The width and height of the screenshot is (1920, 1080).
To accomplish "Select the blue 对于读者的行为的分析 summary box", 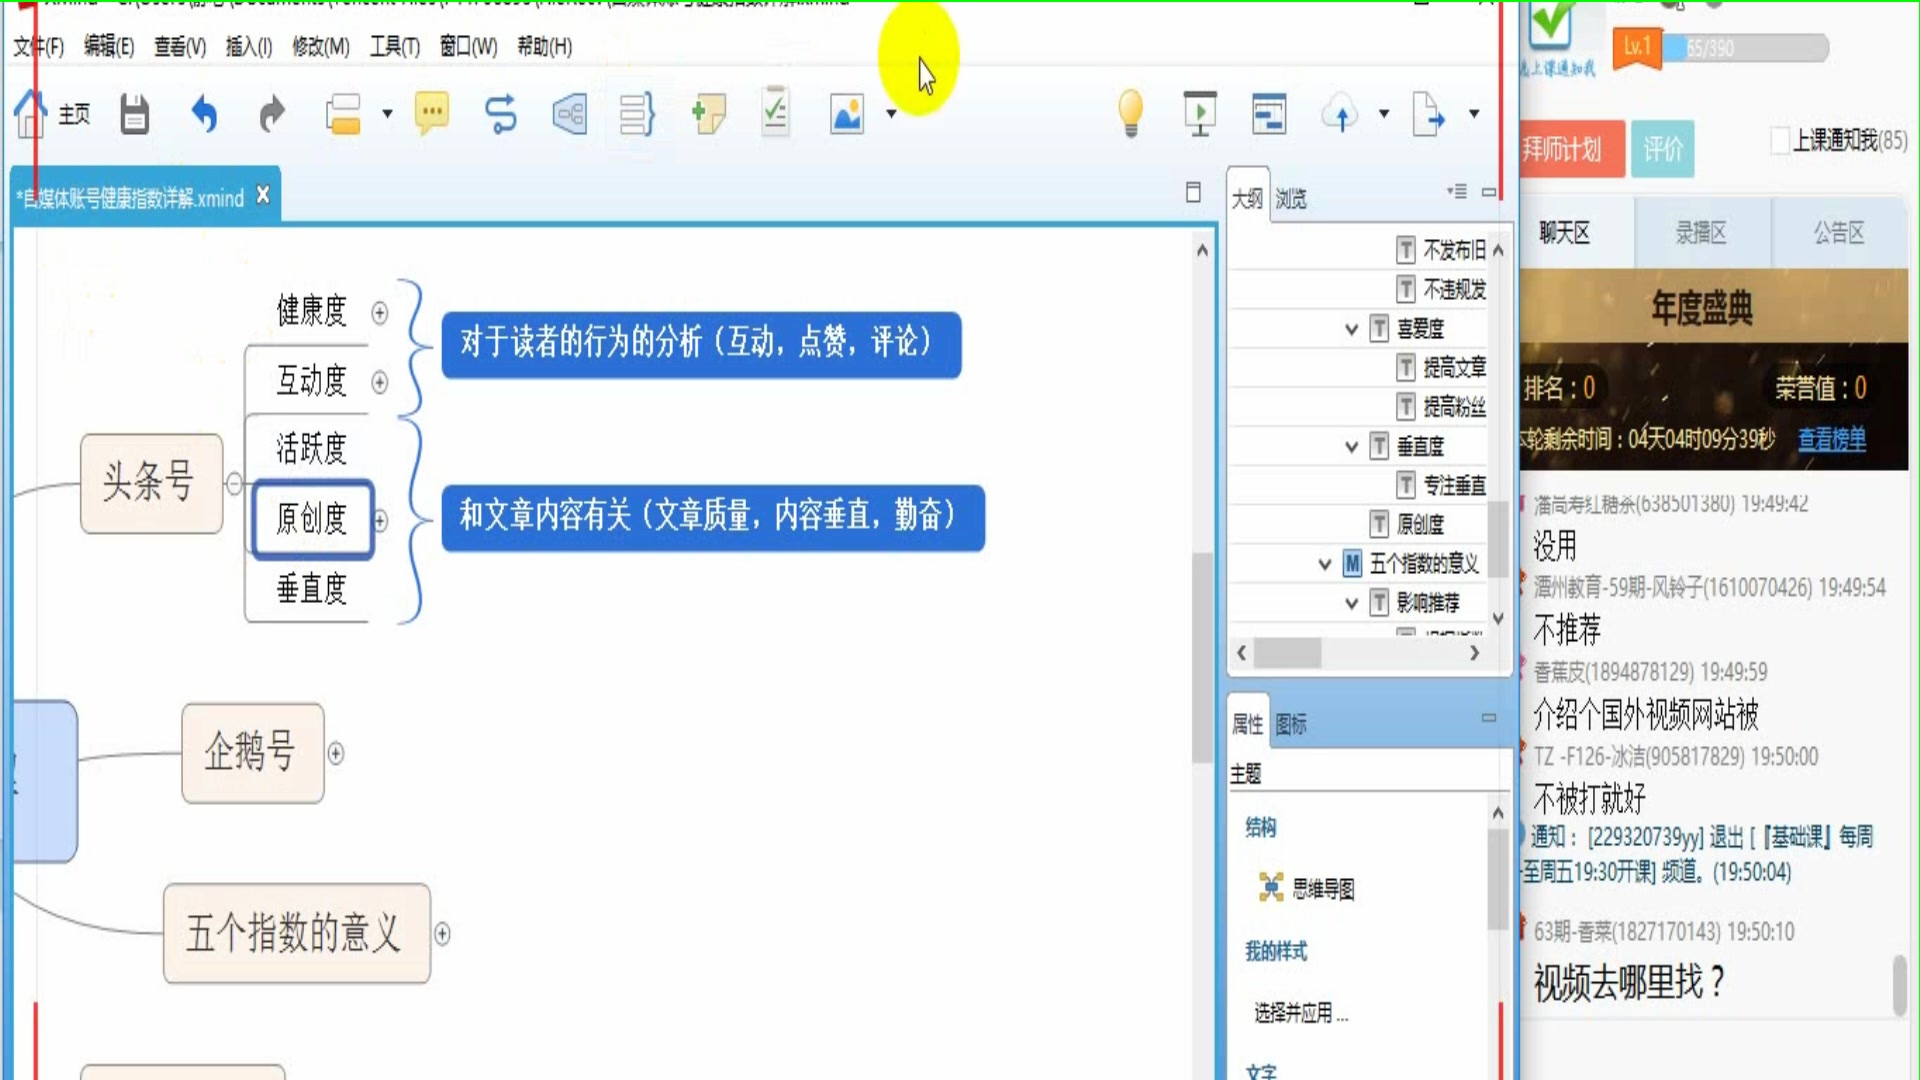I will click(x=701, y=344).
